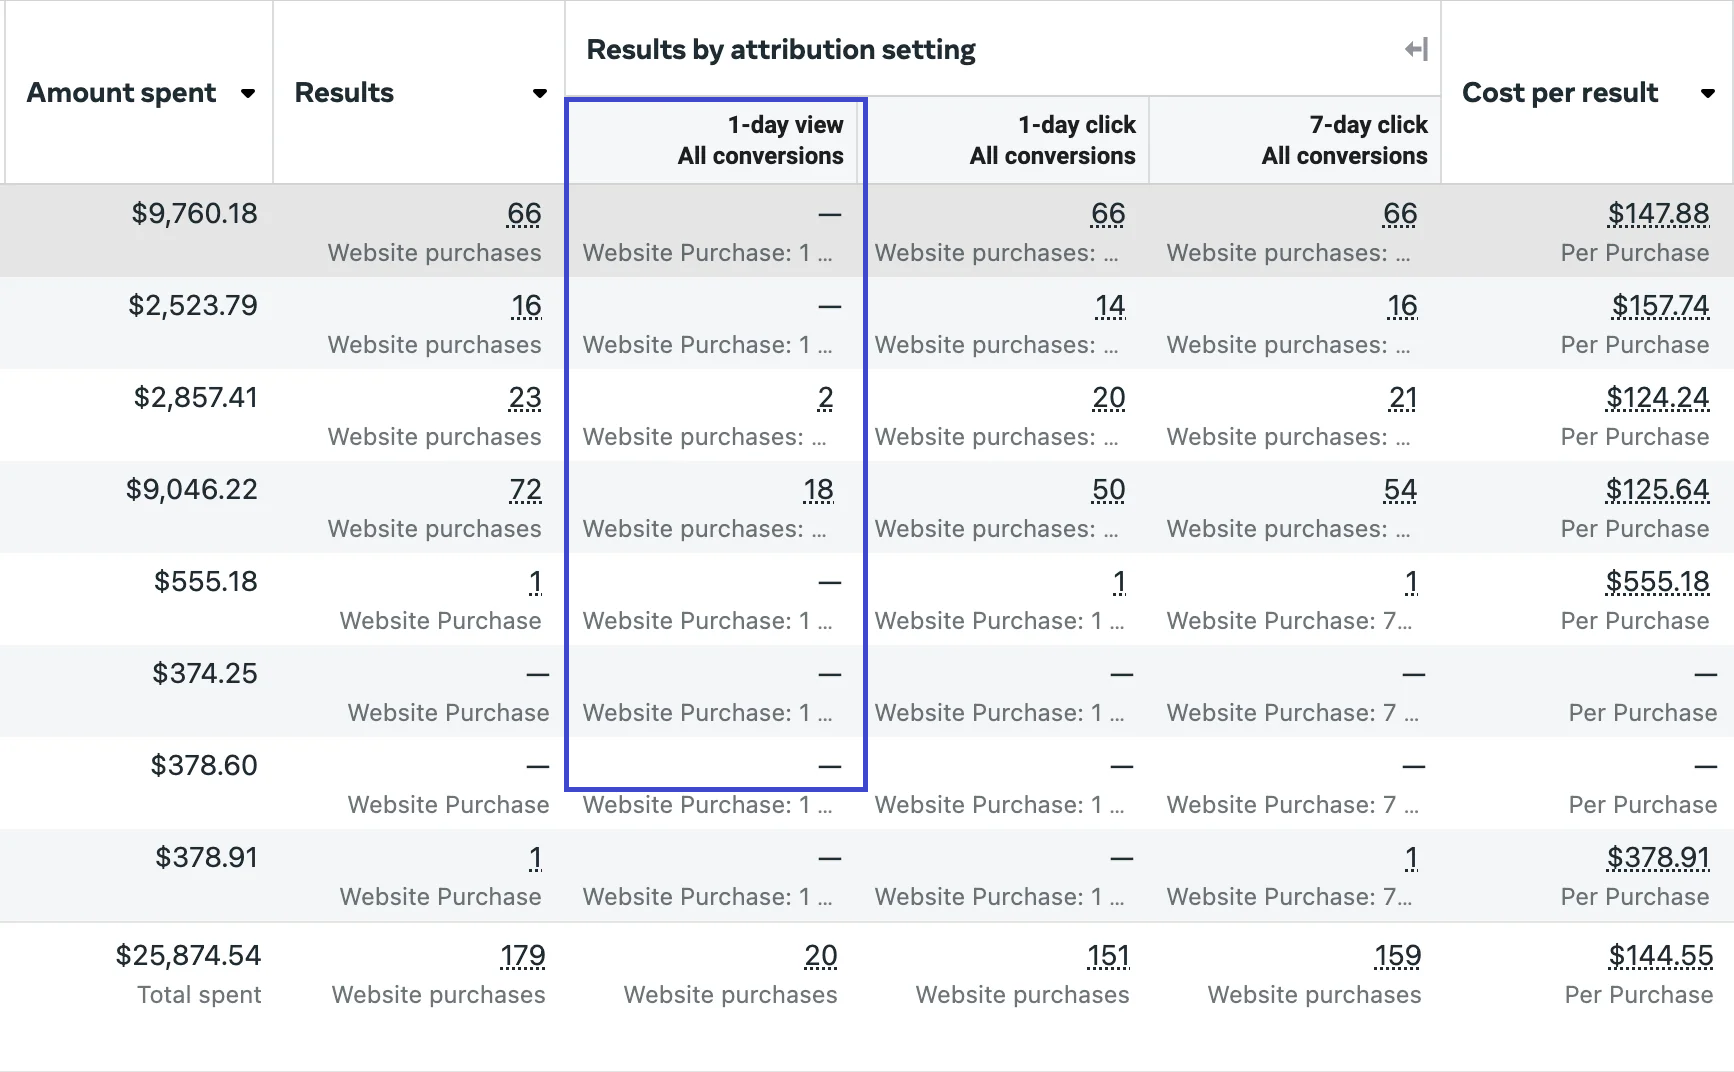The width and height of the screenshot is (1734, 1072).
Task: Click the 16 under 7-day click column
Action: tap(1401, 306)
